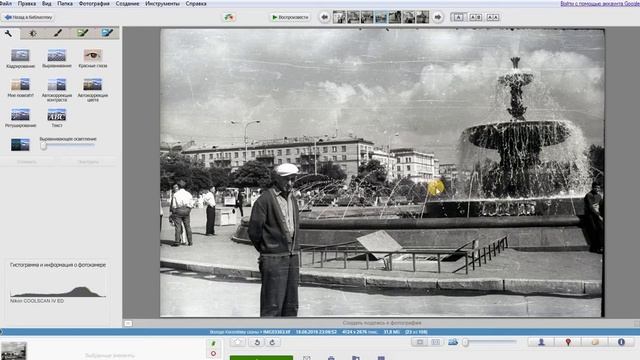
Task: Open the Кадрирование crop tool
Action: pos(20,58)
